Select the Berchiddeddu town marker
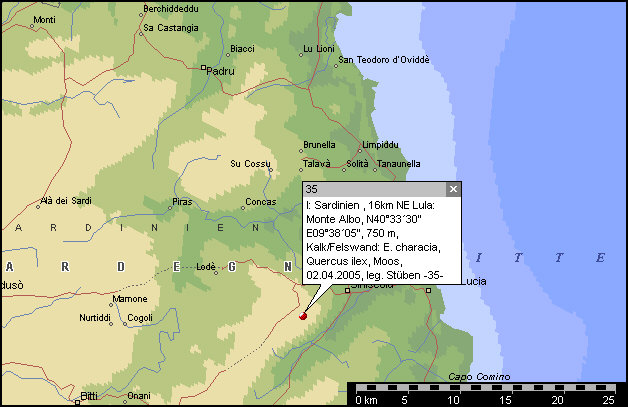The image size is (628, 407). (x=142, y=9)
